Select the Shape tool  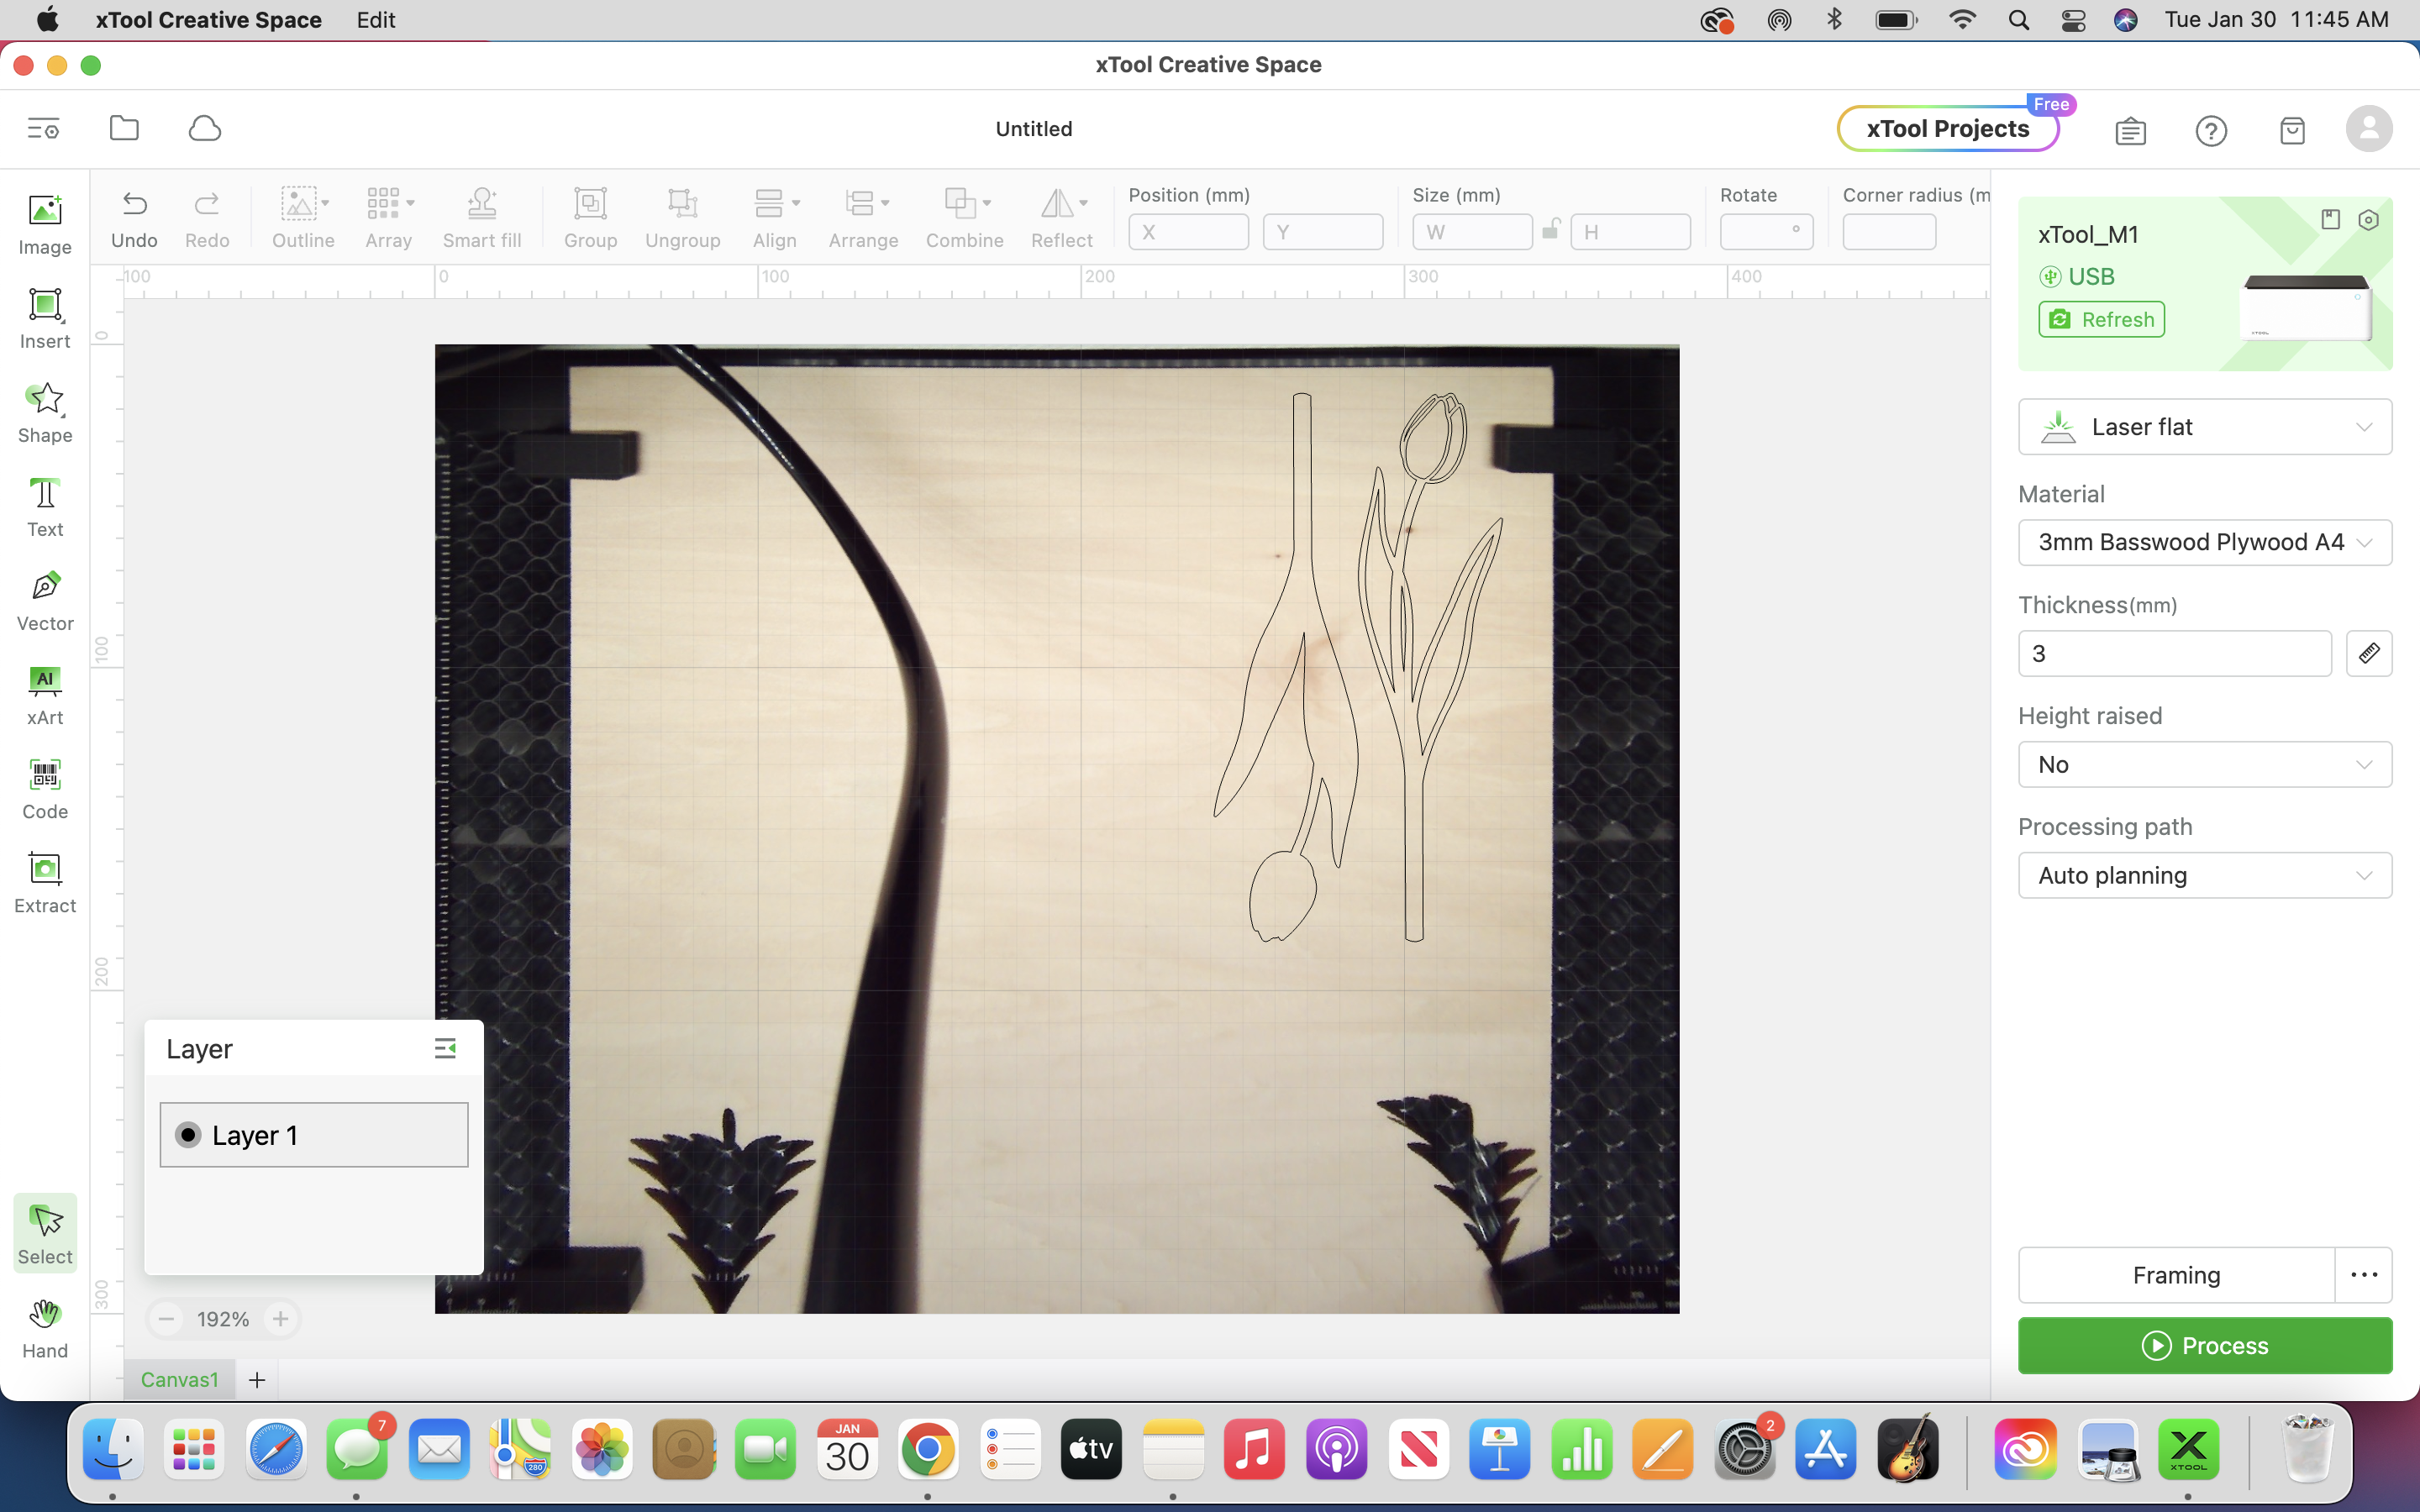[x=45, y=413]
